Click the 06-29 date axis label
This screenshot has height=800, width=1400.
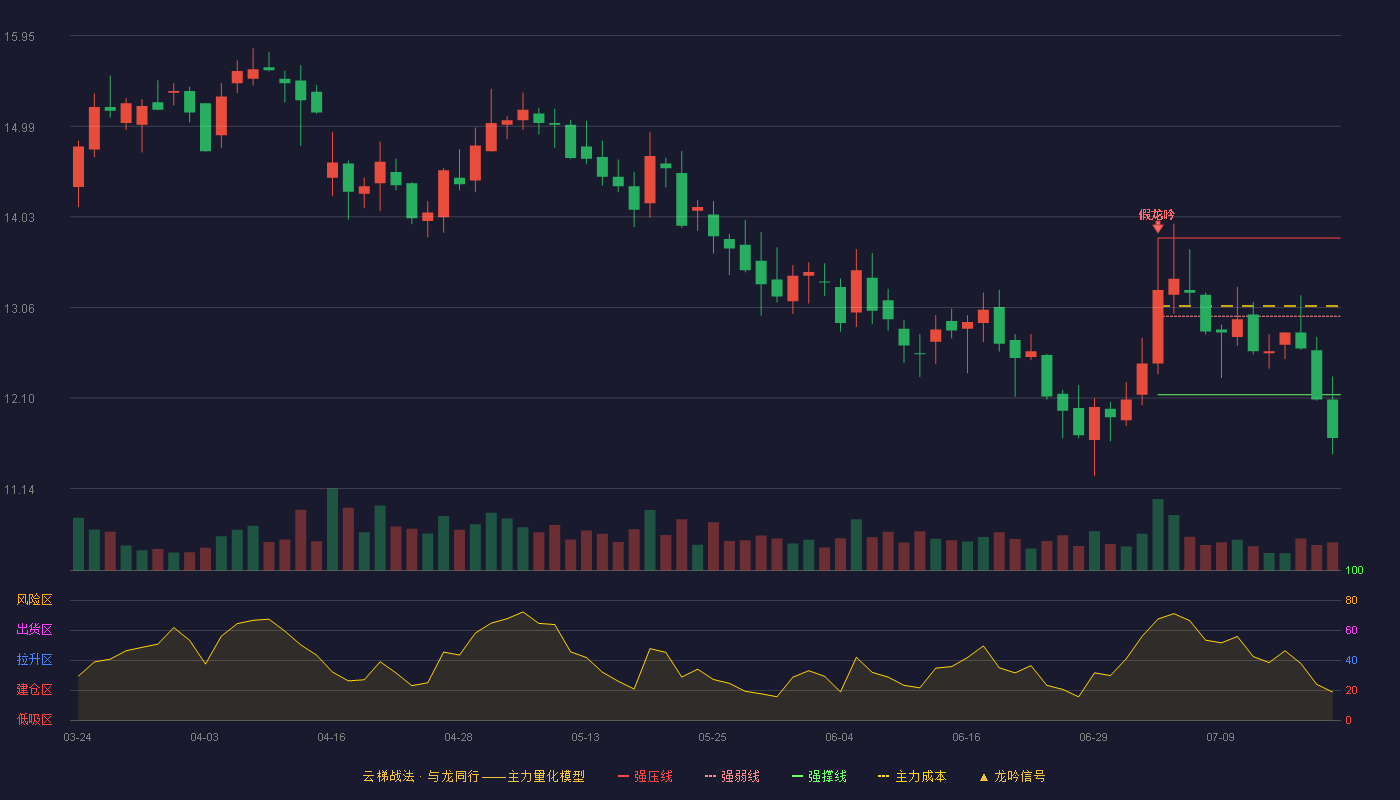[1094, 737]
